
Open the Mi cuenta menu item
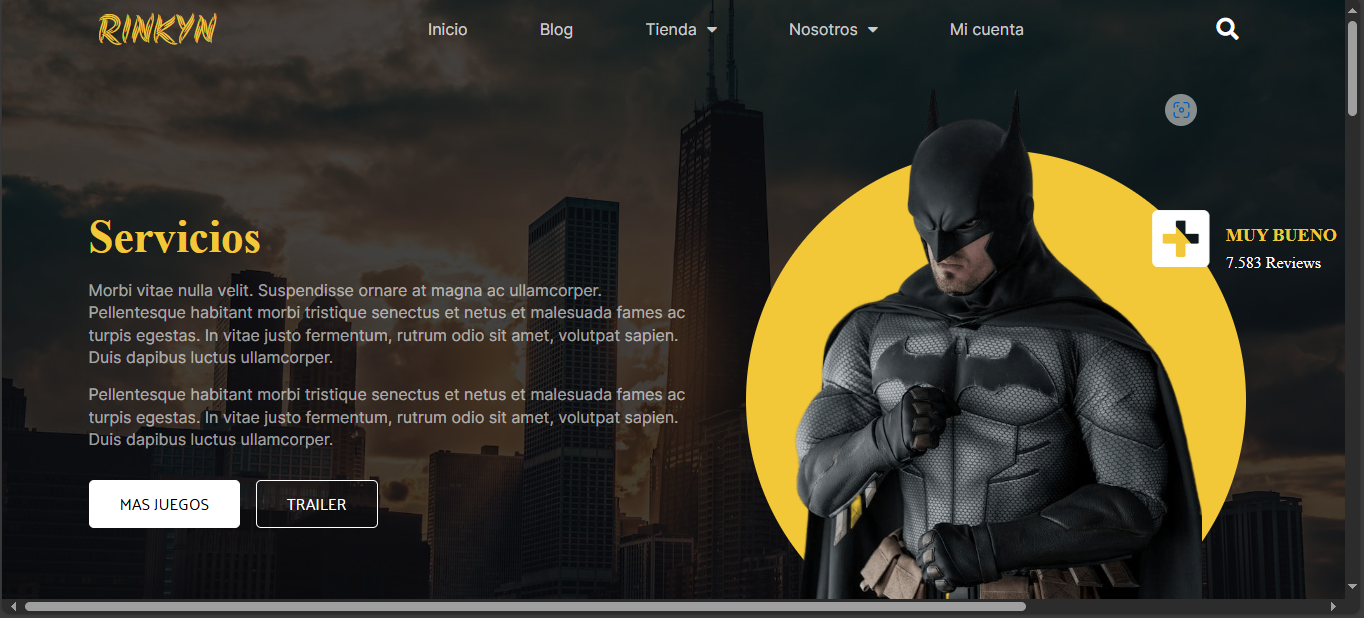click(x=987, y=30)
